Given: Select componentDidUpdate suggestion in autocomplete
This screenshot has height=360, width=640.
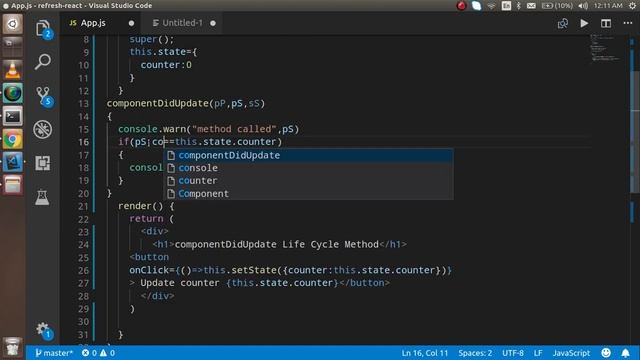Looking at the screenshot, I should pyautogui.click(x=309, y=155).
